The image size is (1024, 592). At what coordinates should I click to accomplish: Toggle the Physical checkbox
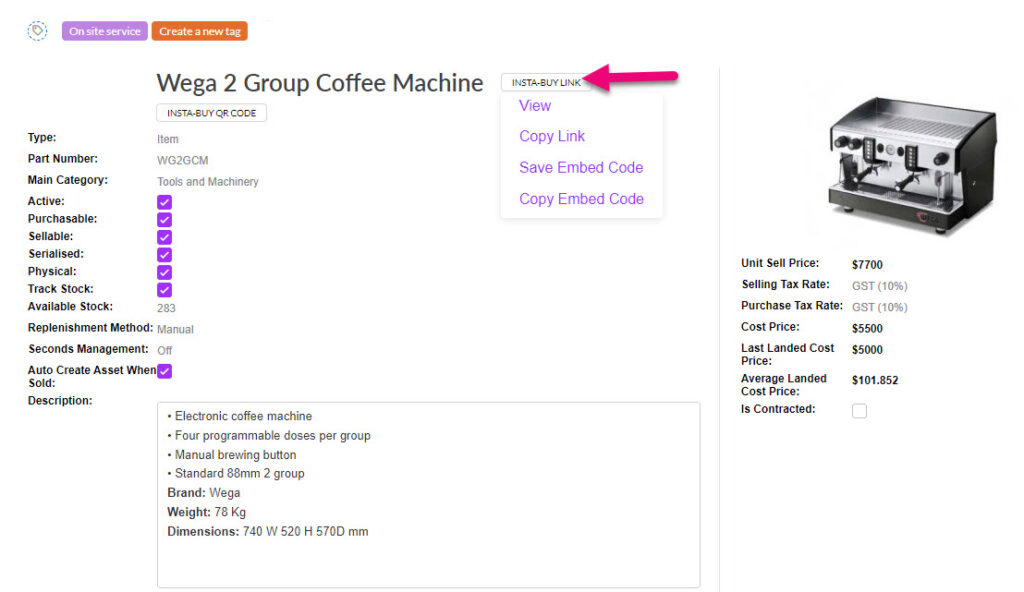pyautogui.click(x=165, y=272)
